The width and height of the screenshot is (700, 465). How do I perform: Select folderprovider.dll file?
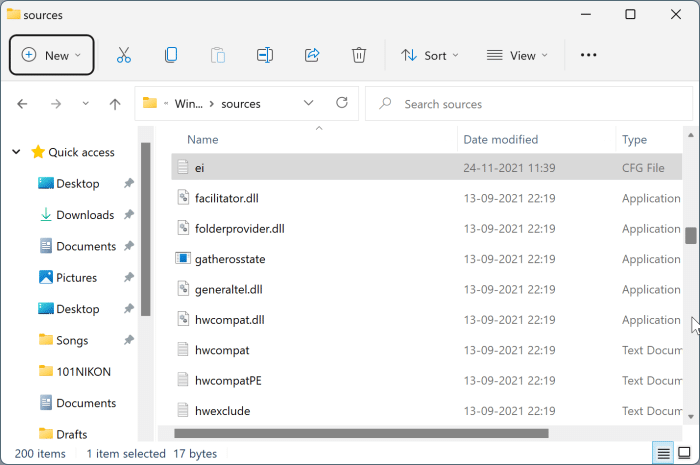point(426,228)
